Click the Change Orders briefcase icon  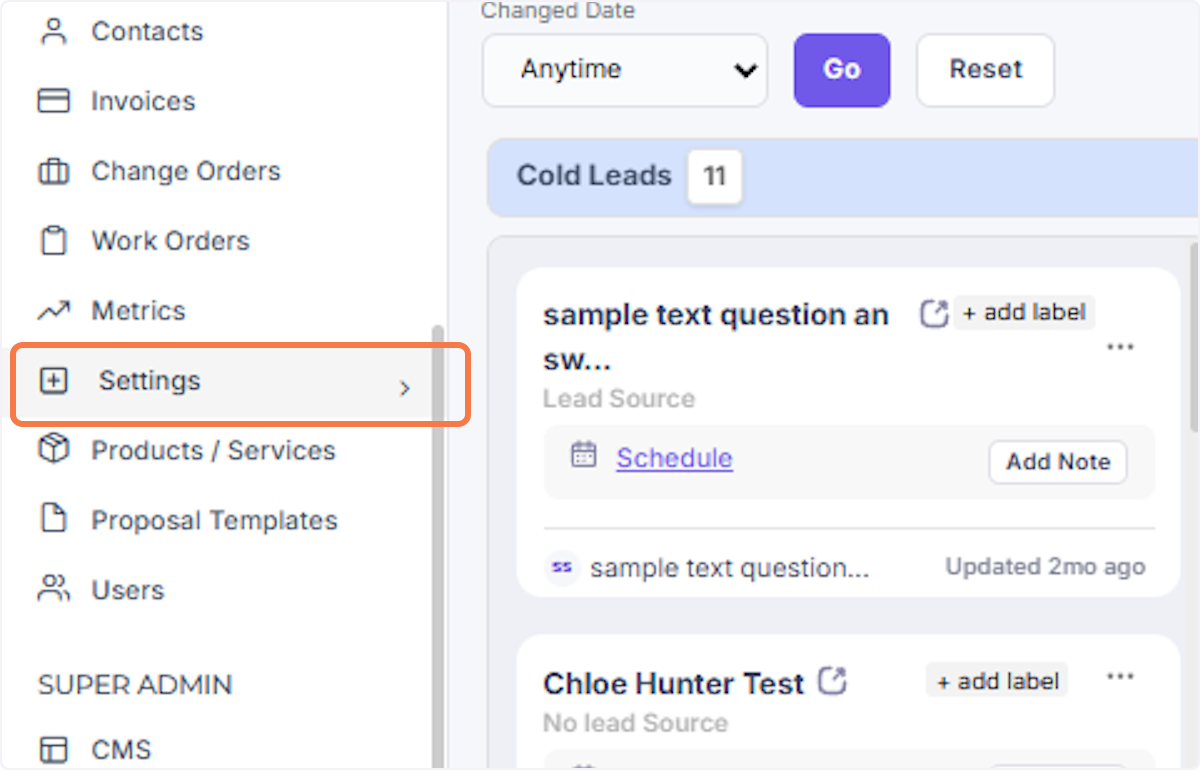pyautogui.click(x=53, y=171)
